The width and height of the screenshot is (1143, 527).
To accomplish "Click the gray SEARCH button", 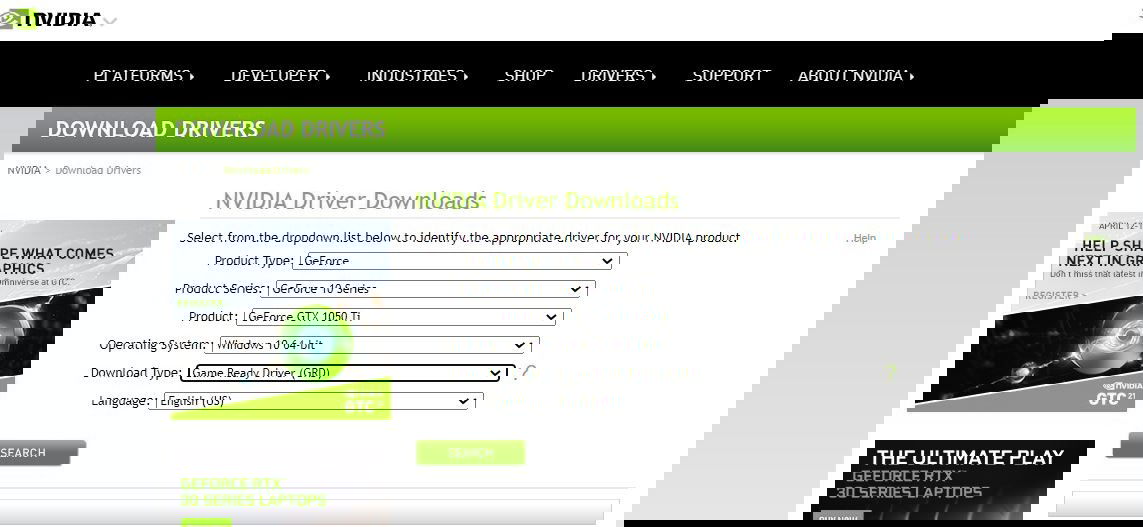I will click(x=42, y=453).
